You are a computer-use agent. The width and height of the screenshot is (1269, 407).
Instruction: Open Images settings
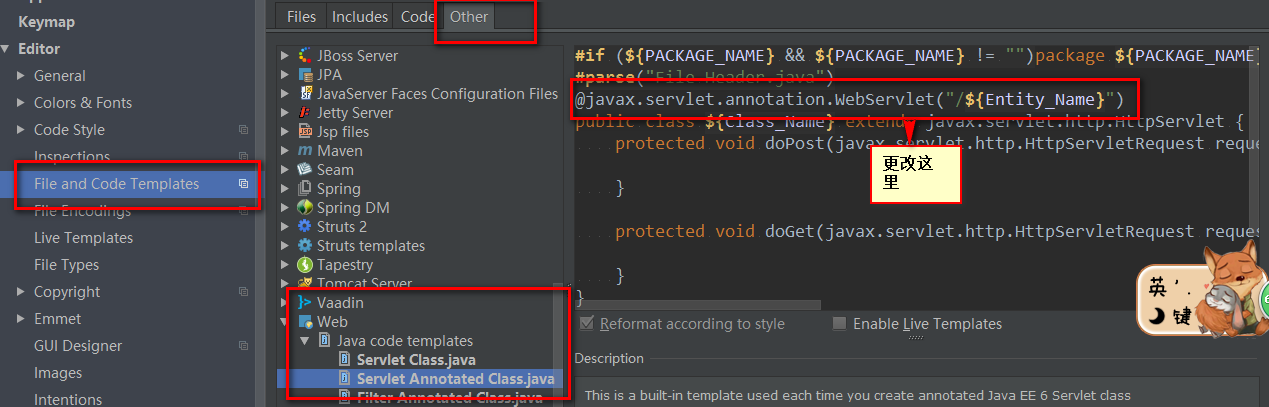point(58,373)
